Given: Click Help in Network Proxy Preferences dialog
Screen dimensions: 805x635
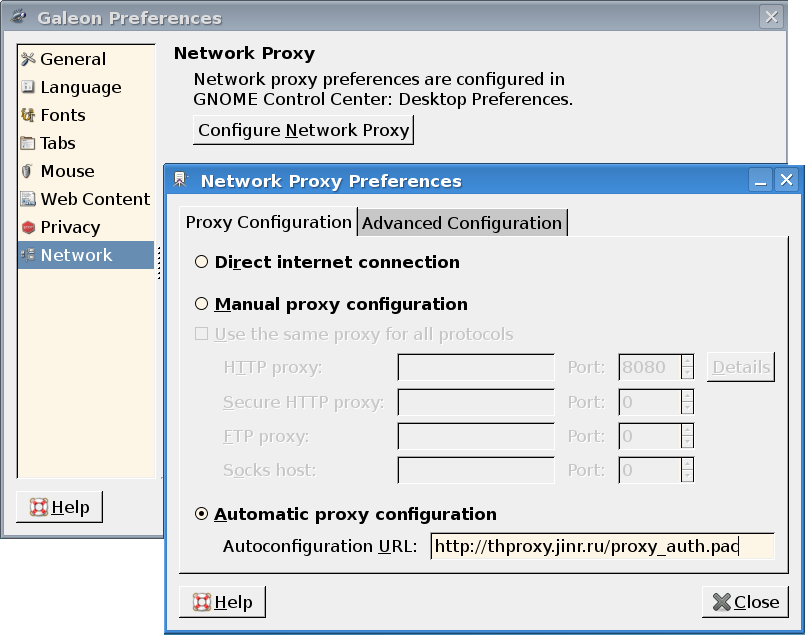Looking at the screenshot, I should [222, 602].
